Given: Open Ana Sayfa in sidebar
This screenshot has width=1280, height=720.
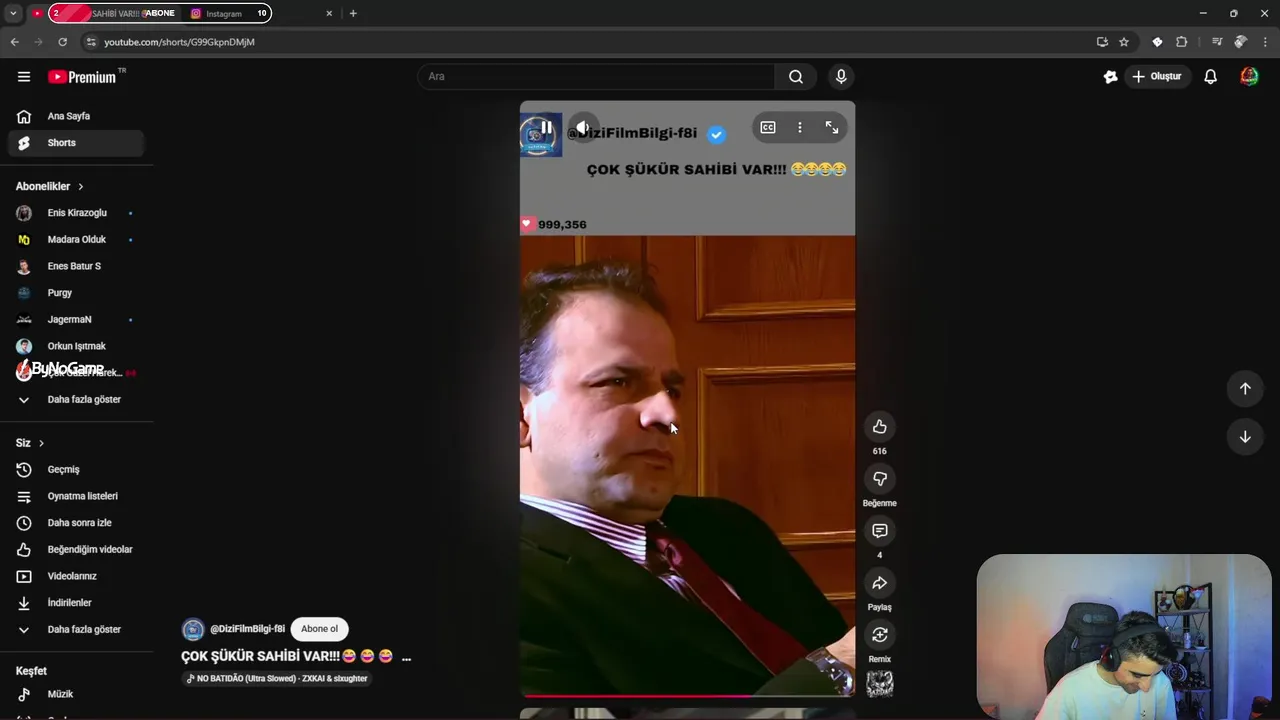Looking at the screenshot, I should [x=76, y=116].
